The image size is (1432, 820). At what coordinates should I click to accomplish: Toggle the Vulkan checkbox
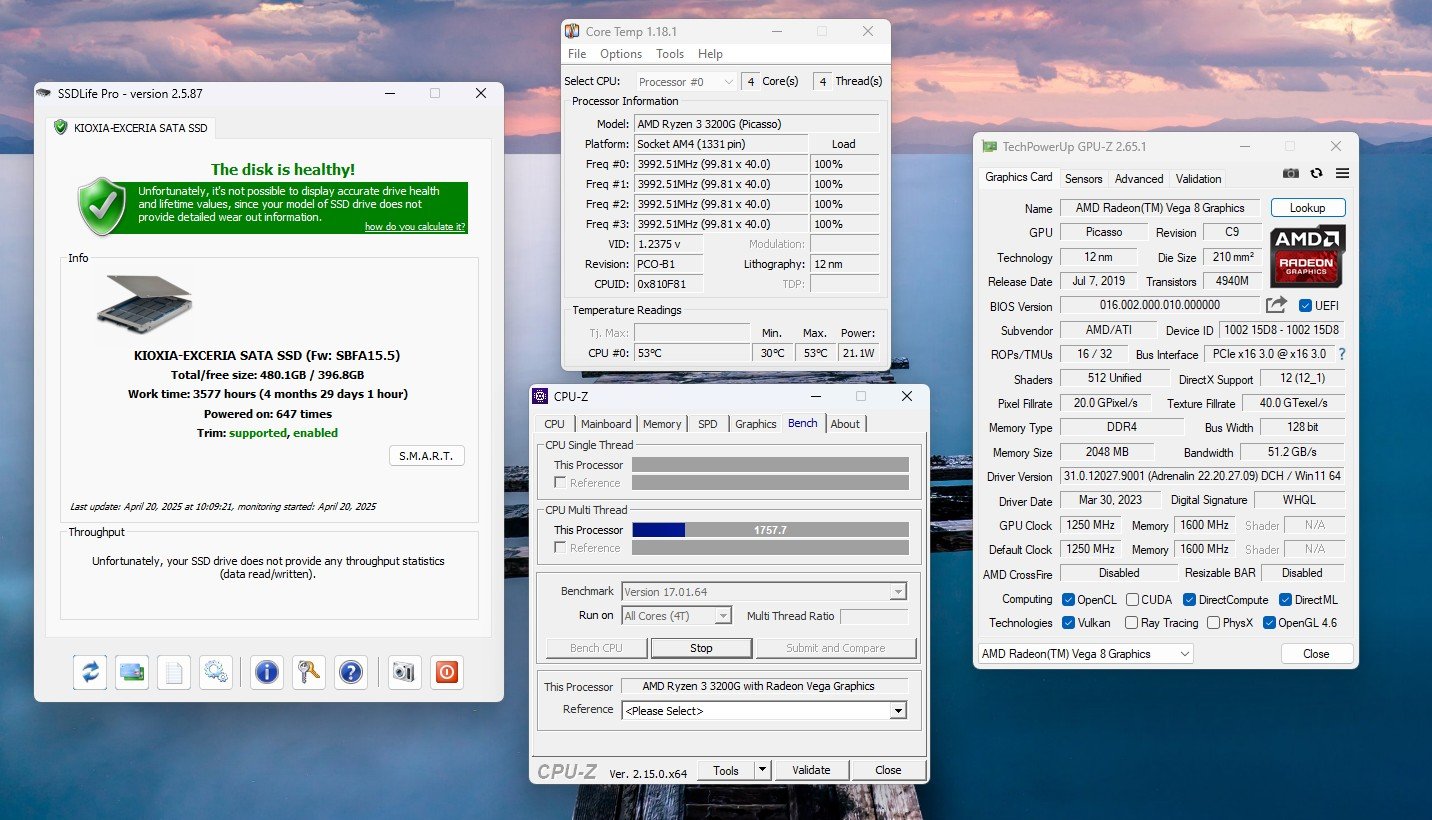pos(1070,623)
